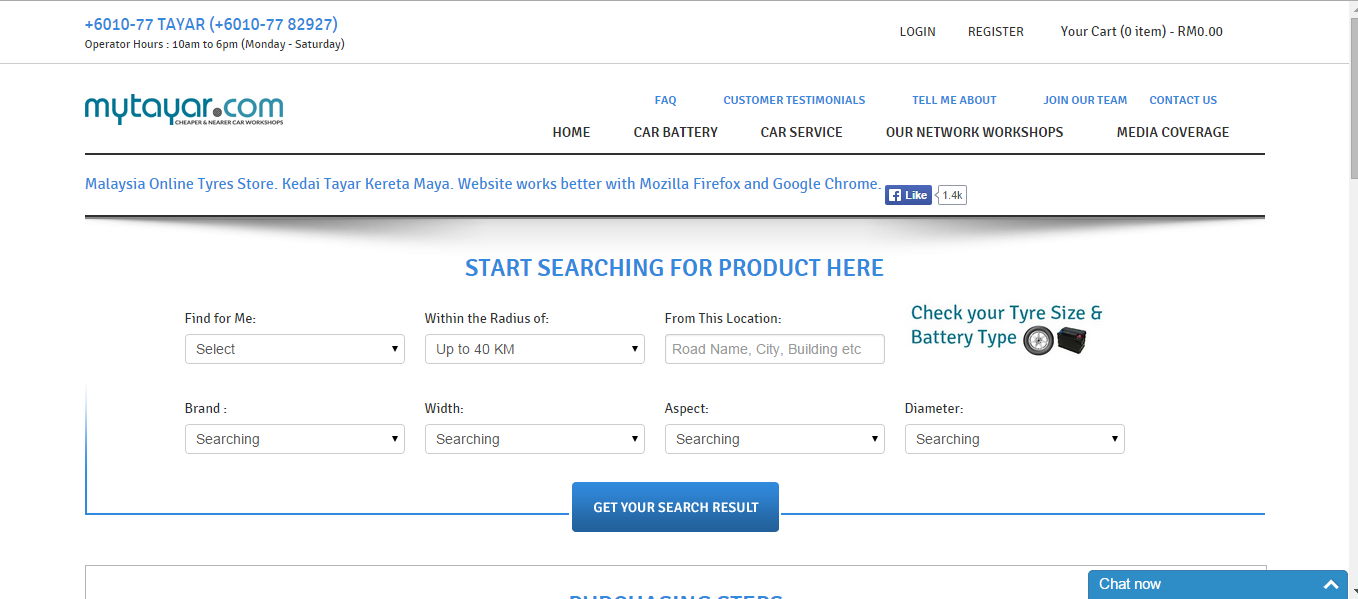
Task: Open the FAQ link
Action: pos(666,100)
